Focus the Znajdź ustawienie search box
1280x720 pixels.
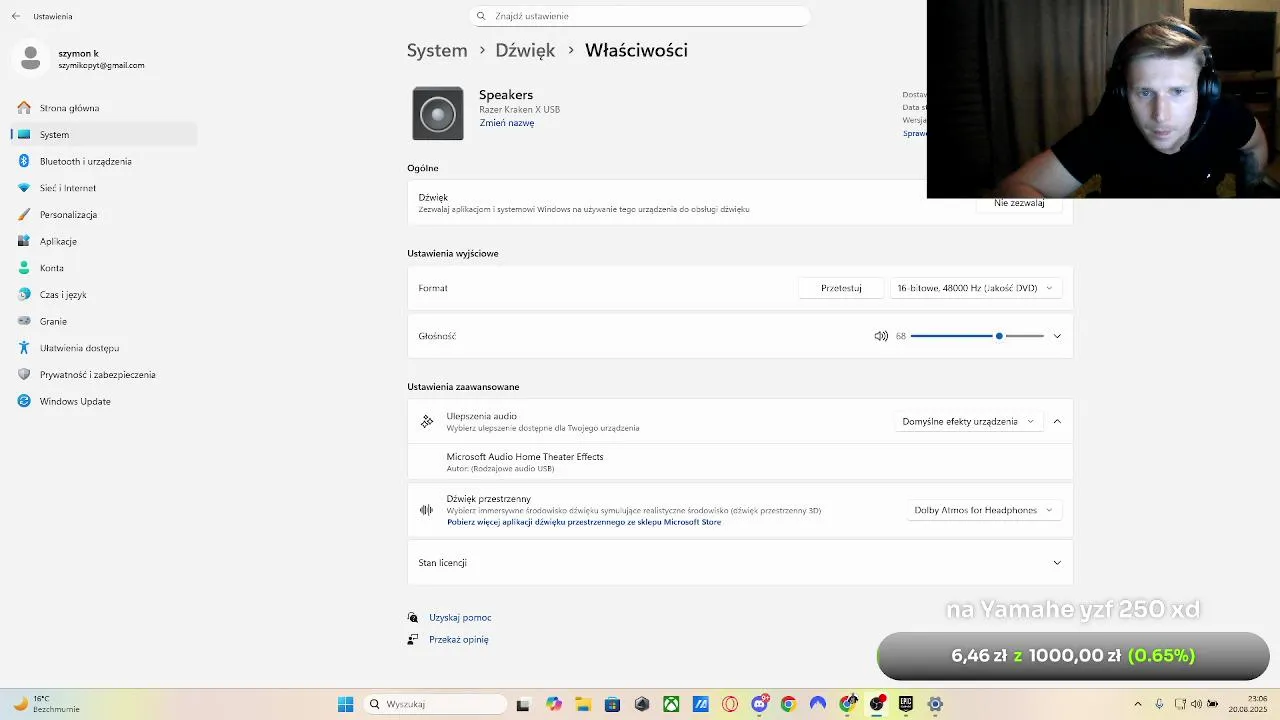(x=640, y=16)
